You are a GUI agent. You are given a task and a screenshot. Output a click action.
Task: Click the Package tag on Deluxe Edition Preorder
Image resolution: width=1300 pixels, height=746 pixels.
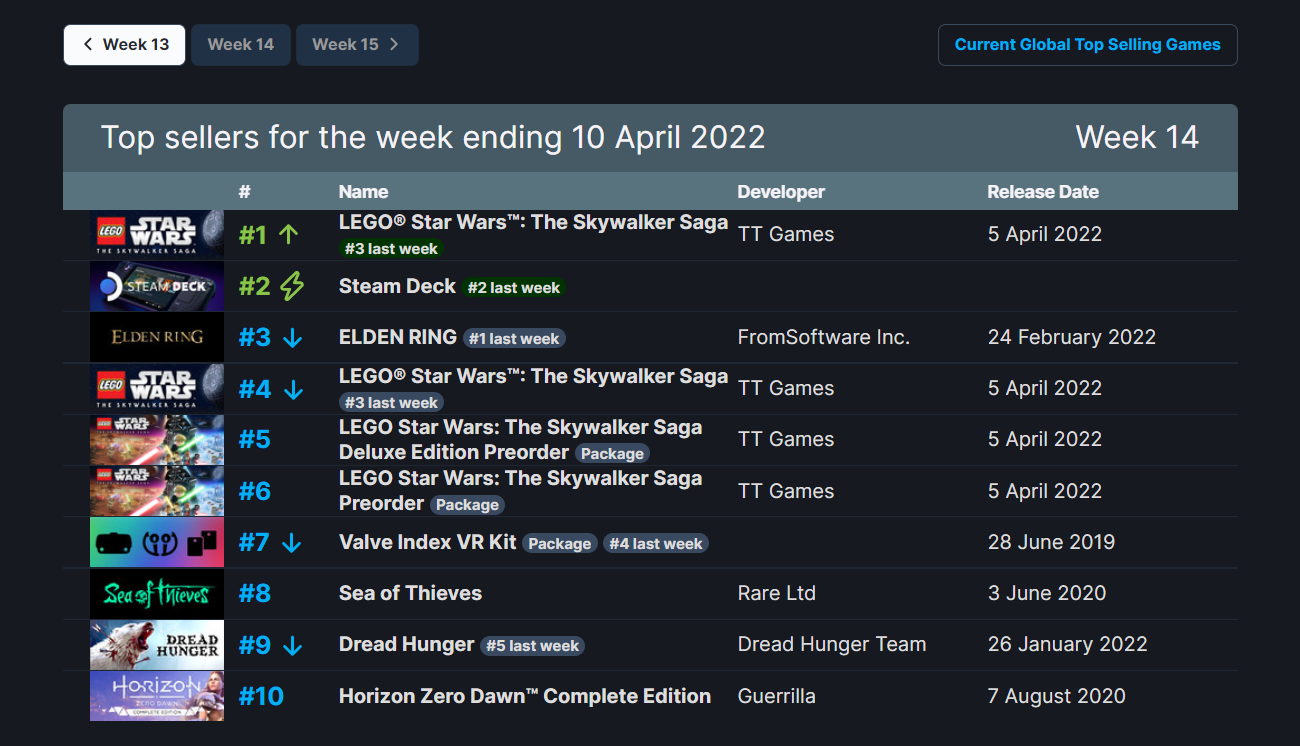pyautogui.click(x=613, y=453)
